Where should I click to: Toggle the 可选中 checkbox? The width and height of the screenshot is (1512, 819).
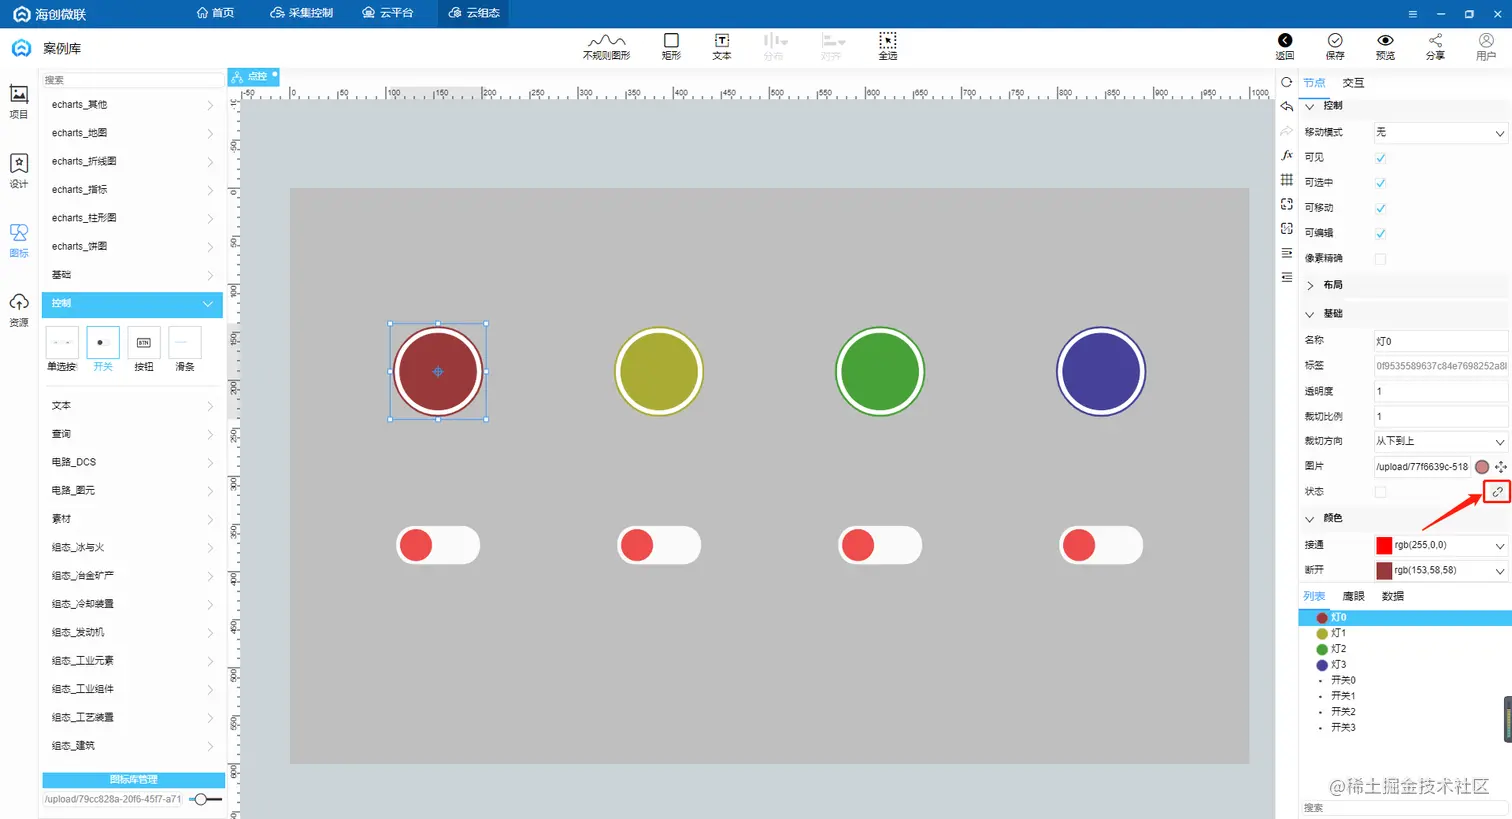coord(1380,183)
